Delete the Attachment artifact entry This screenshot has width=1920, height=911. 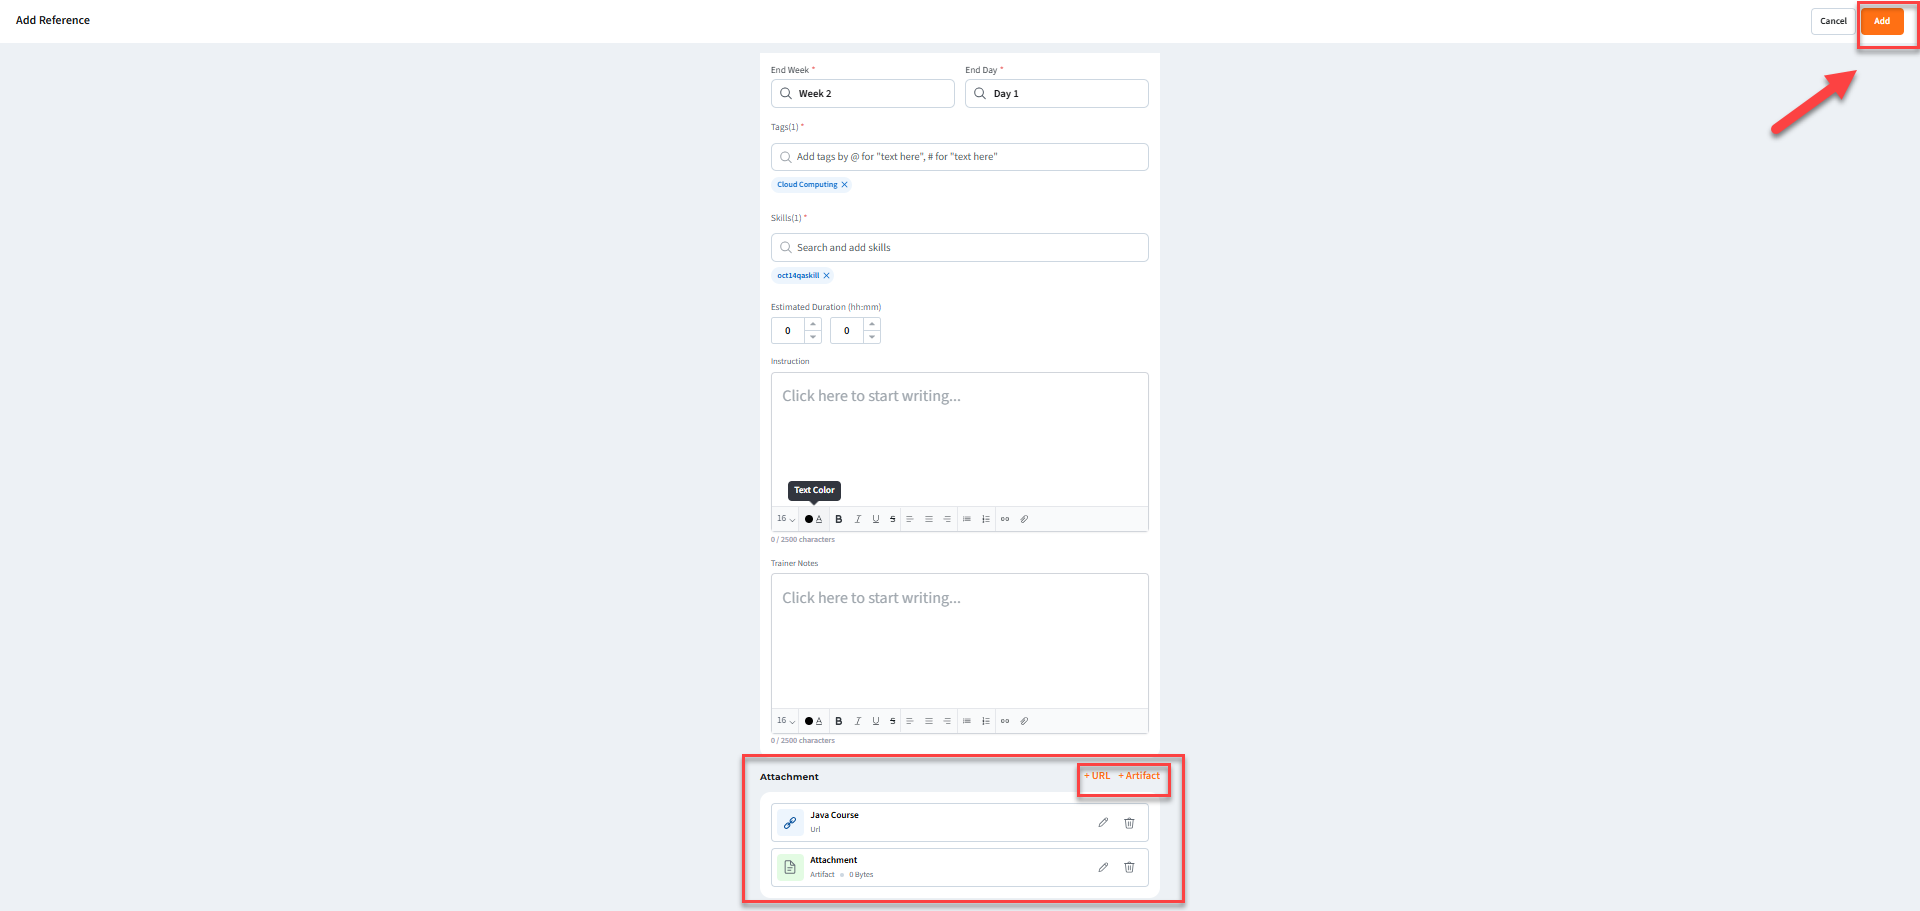(1129, 867)
